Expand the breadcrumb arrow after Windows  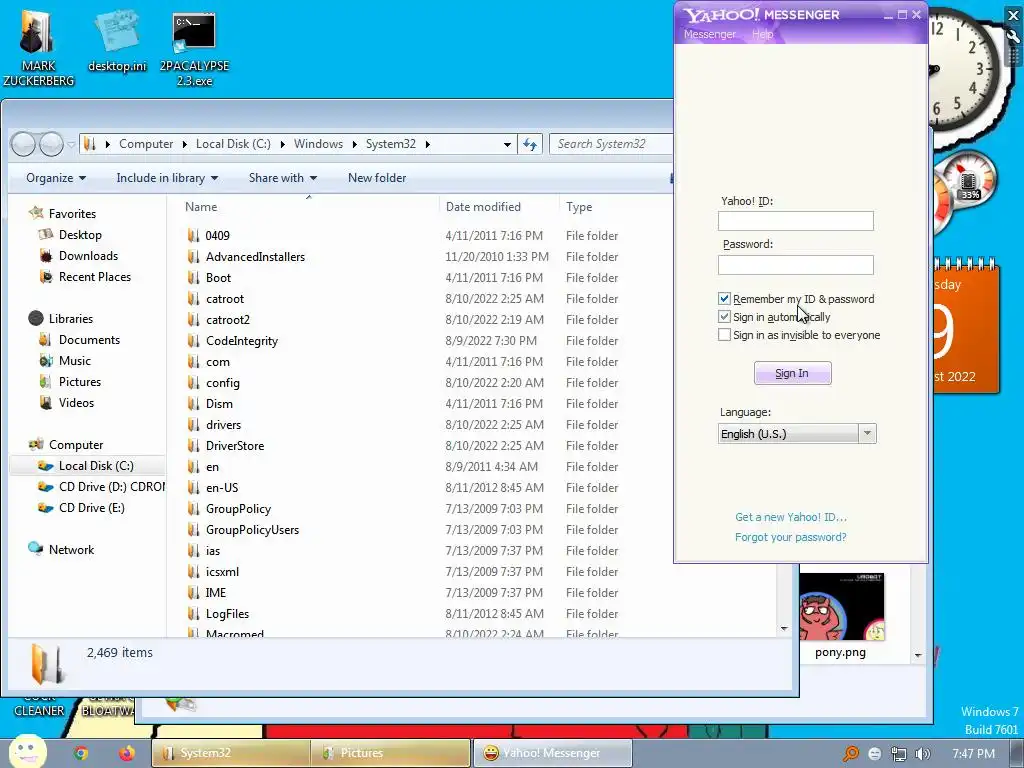355,144
